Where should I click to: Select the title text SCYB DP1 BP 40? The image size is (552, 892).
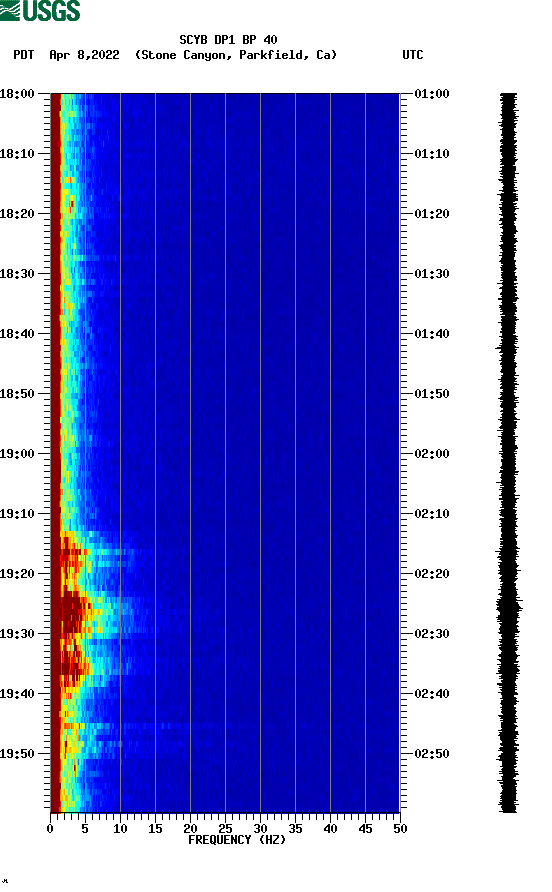(x=228, y=40)
